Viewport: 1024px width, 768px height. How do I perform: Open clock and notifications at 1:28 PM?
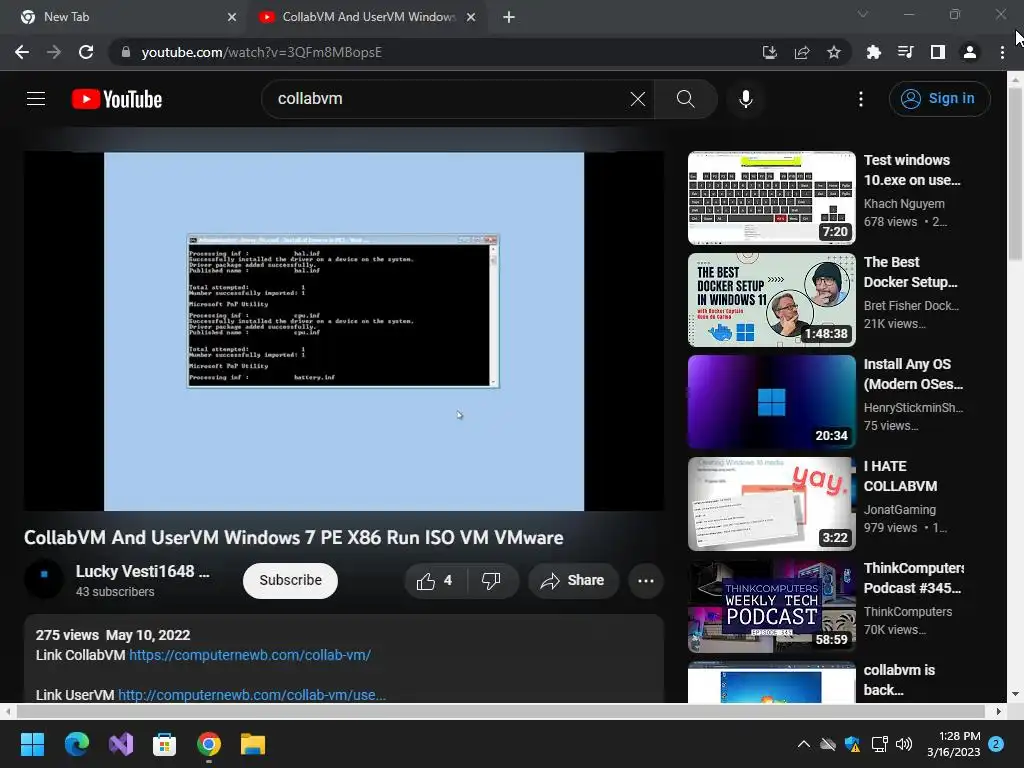(x=954, y=744)
